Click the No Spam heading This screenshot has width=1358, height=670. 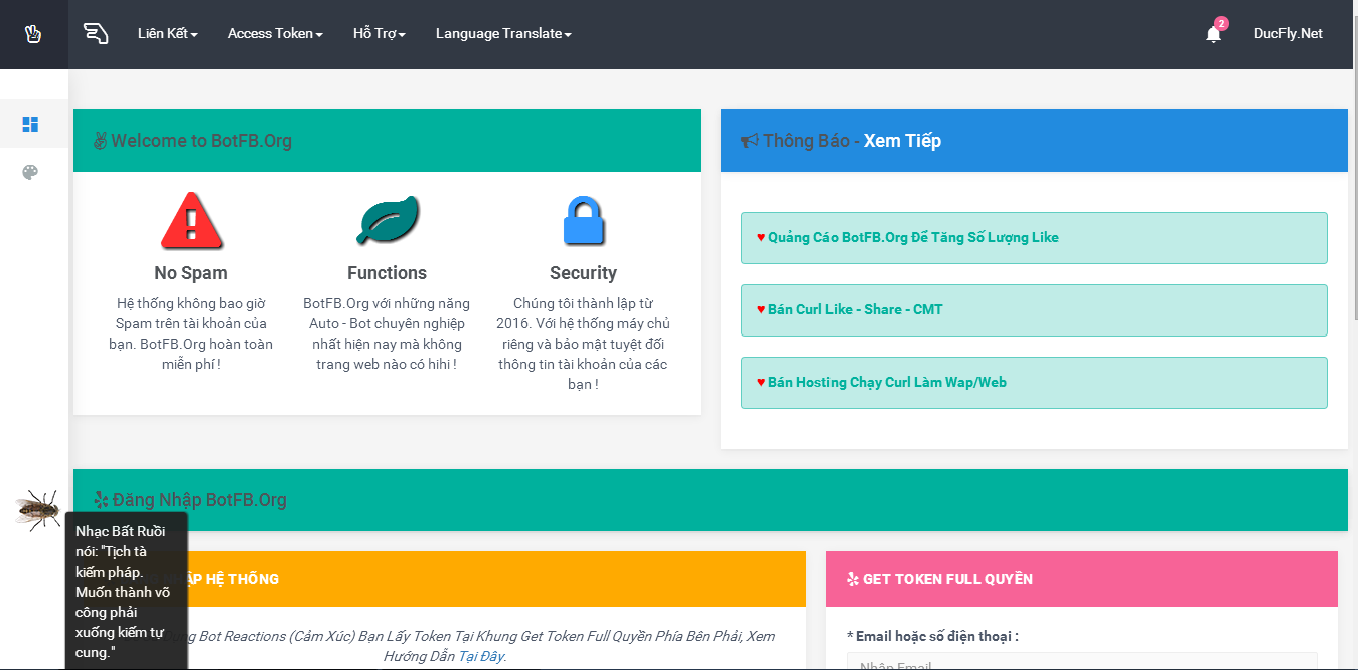click(x=191, y=273)
